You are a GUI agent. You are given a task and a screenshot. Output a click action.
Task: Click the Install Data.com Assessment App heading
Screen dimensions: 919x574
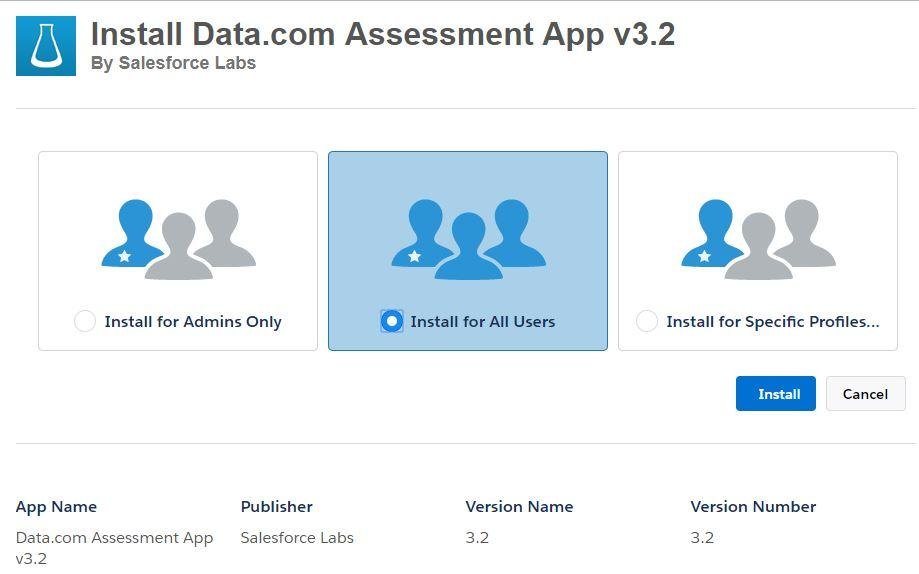(383, 34)
